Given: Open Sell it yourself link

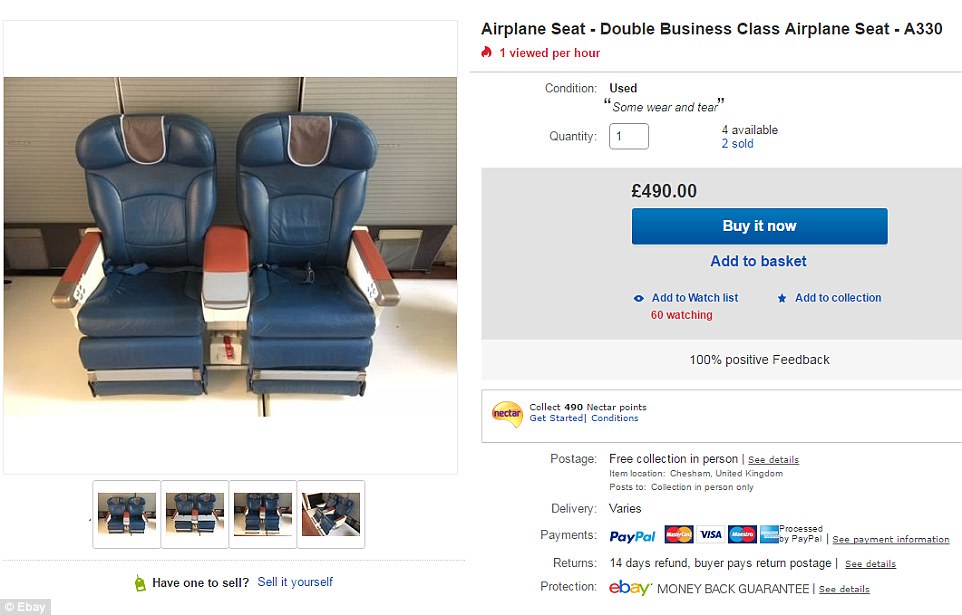Looking at the screenshot, I should coord(295,582).
